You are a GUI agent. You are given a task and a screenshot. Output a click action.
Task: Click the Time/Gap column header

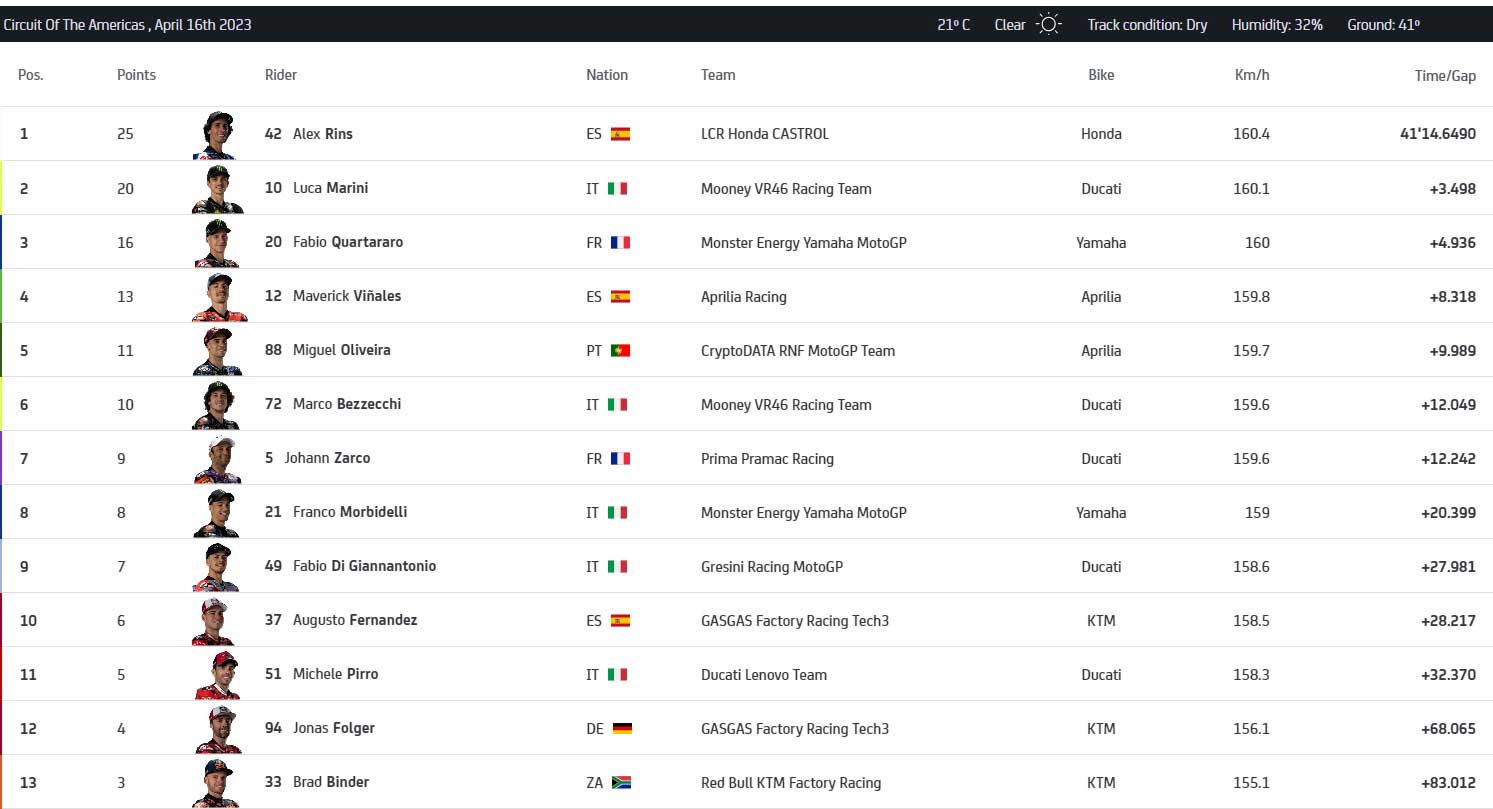(x=1446, y=75)
